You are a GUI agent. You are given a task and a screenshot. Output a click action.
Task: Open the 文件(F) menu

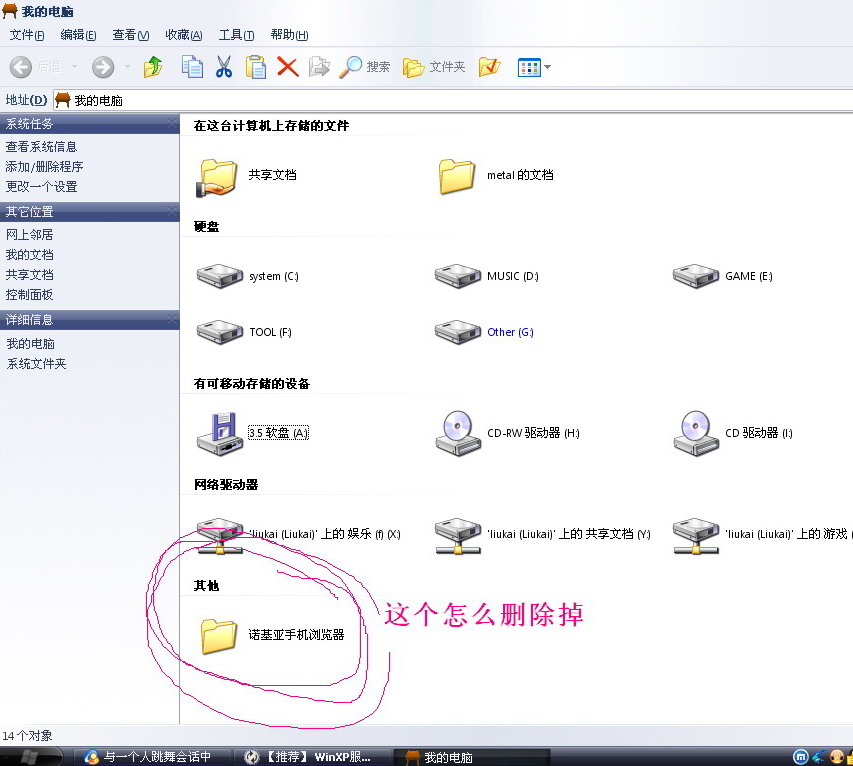(x=27, y=35)
